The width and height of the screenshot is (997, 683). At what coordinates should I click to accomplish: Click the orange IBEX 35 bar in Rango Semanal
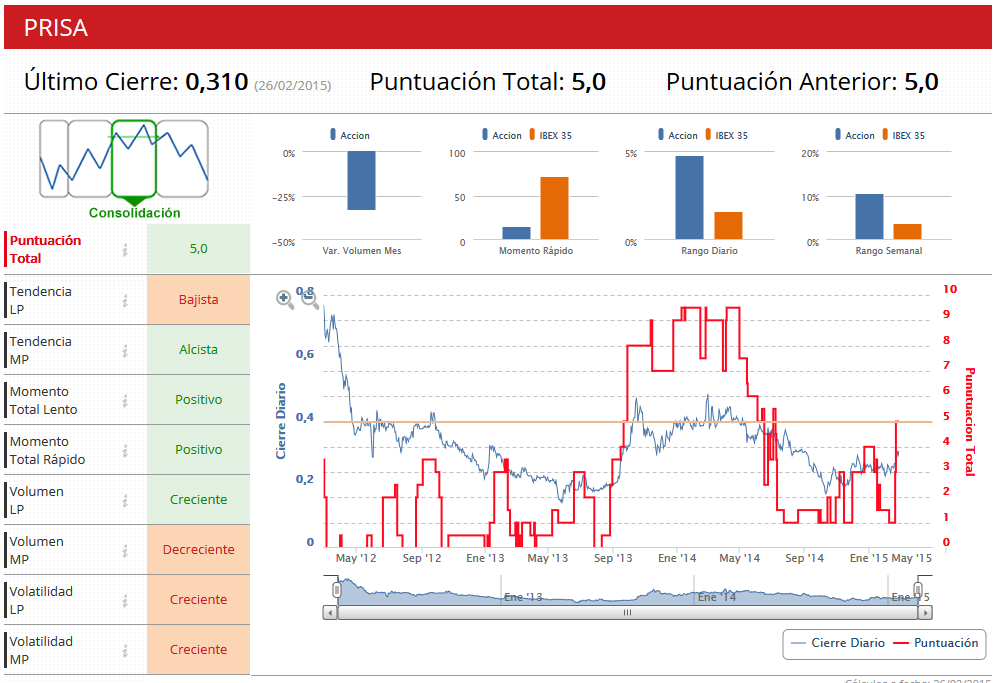pos(907,231)
